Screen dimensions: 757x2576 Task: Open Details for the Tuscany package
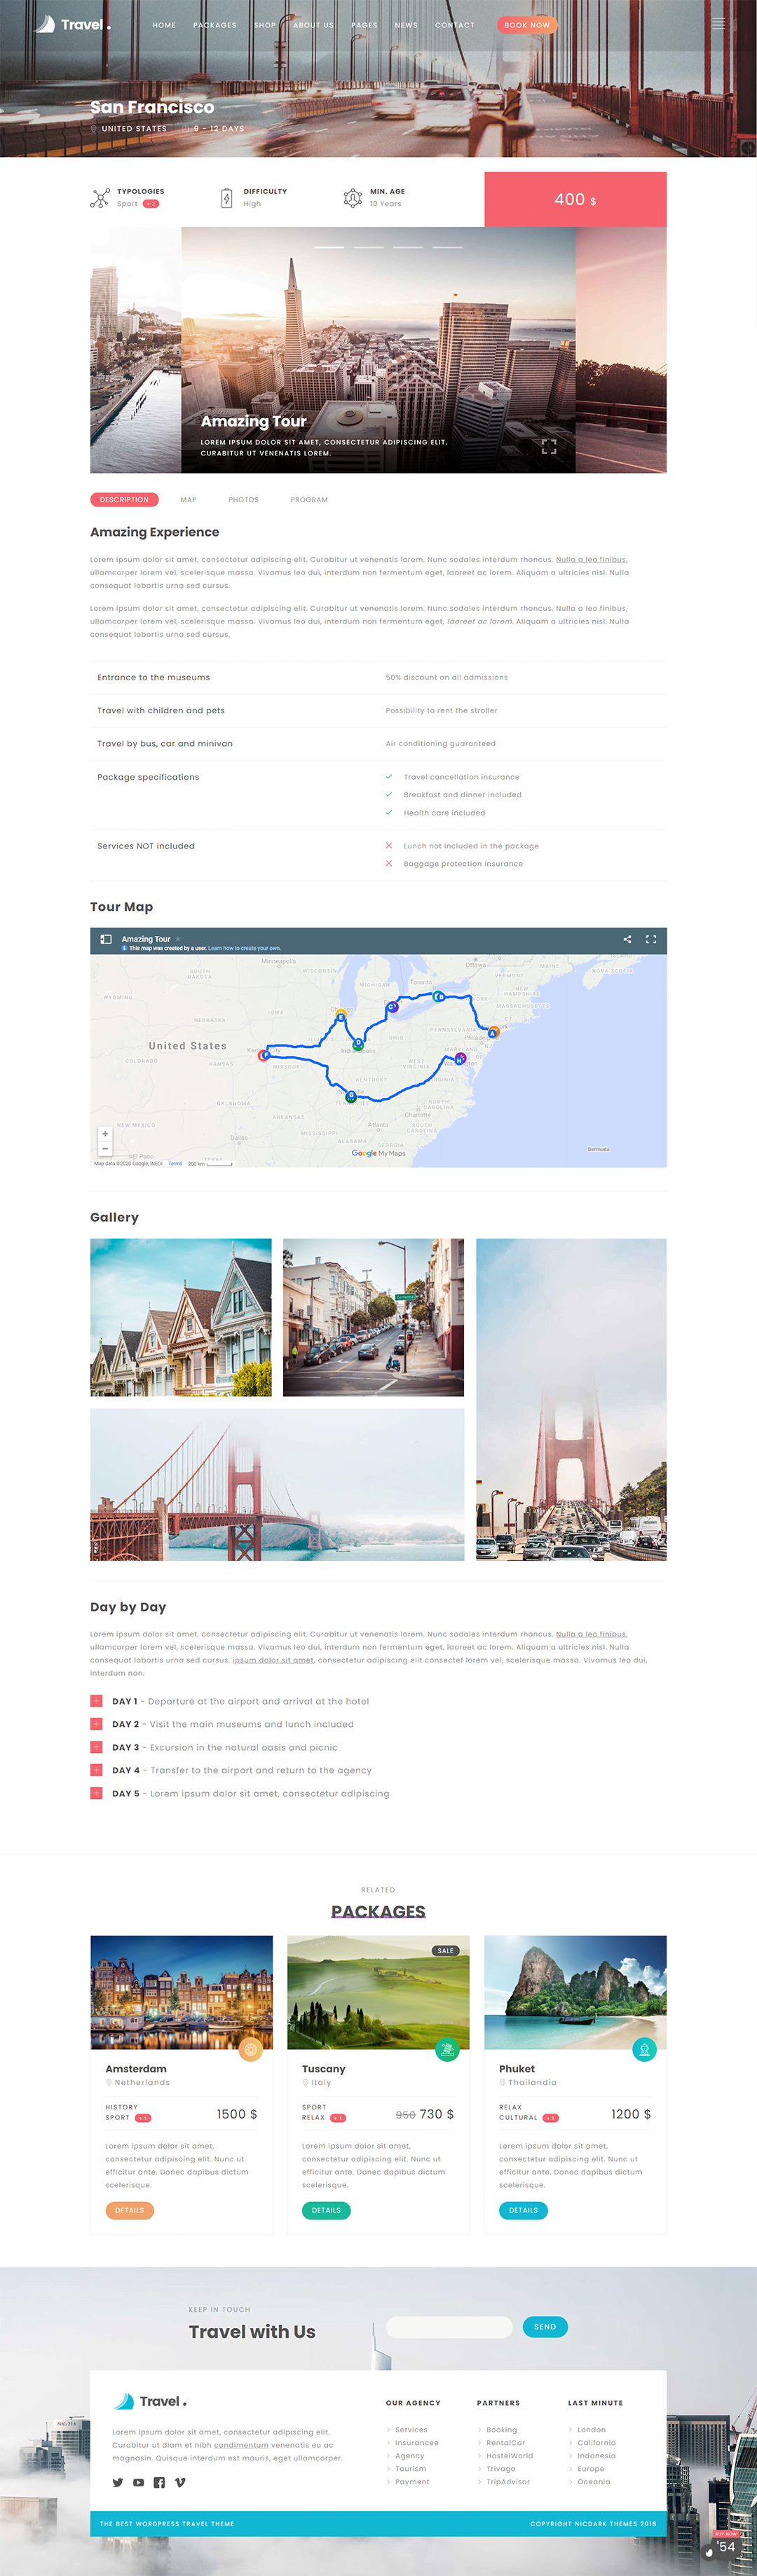tap(326, 2210)
